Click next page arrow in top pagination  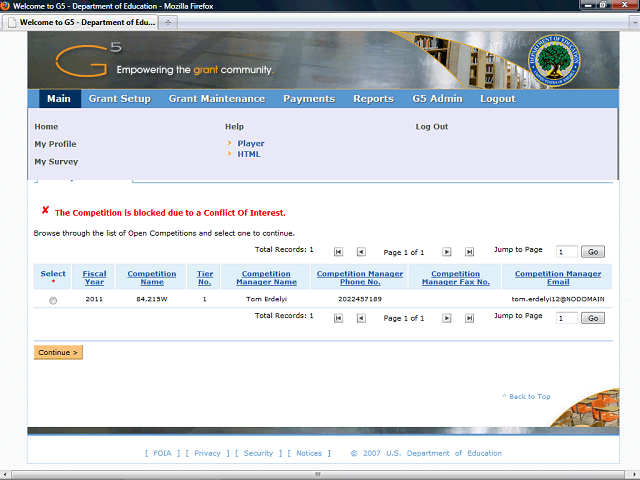pyautogui.click(x=446, y=252)
